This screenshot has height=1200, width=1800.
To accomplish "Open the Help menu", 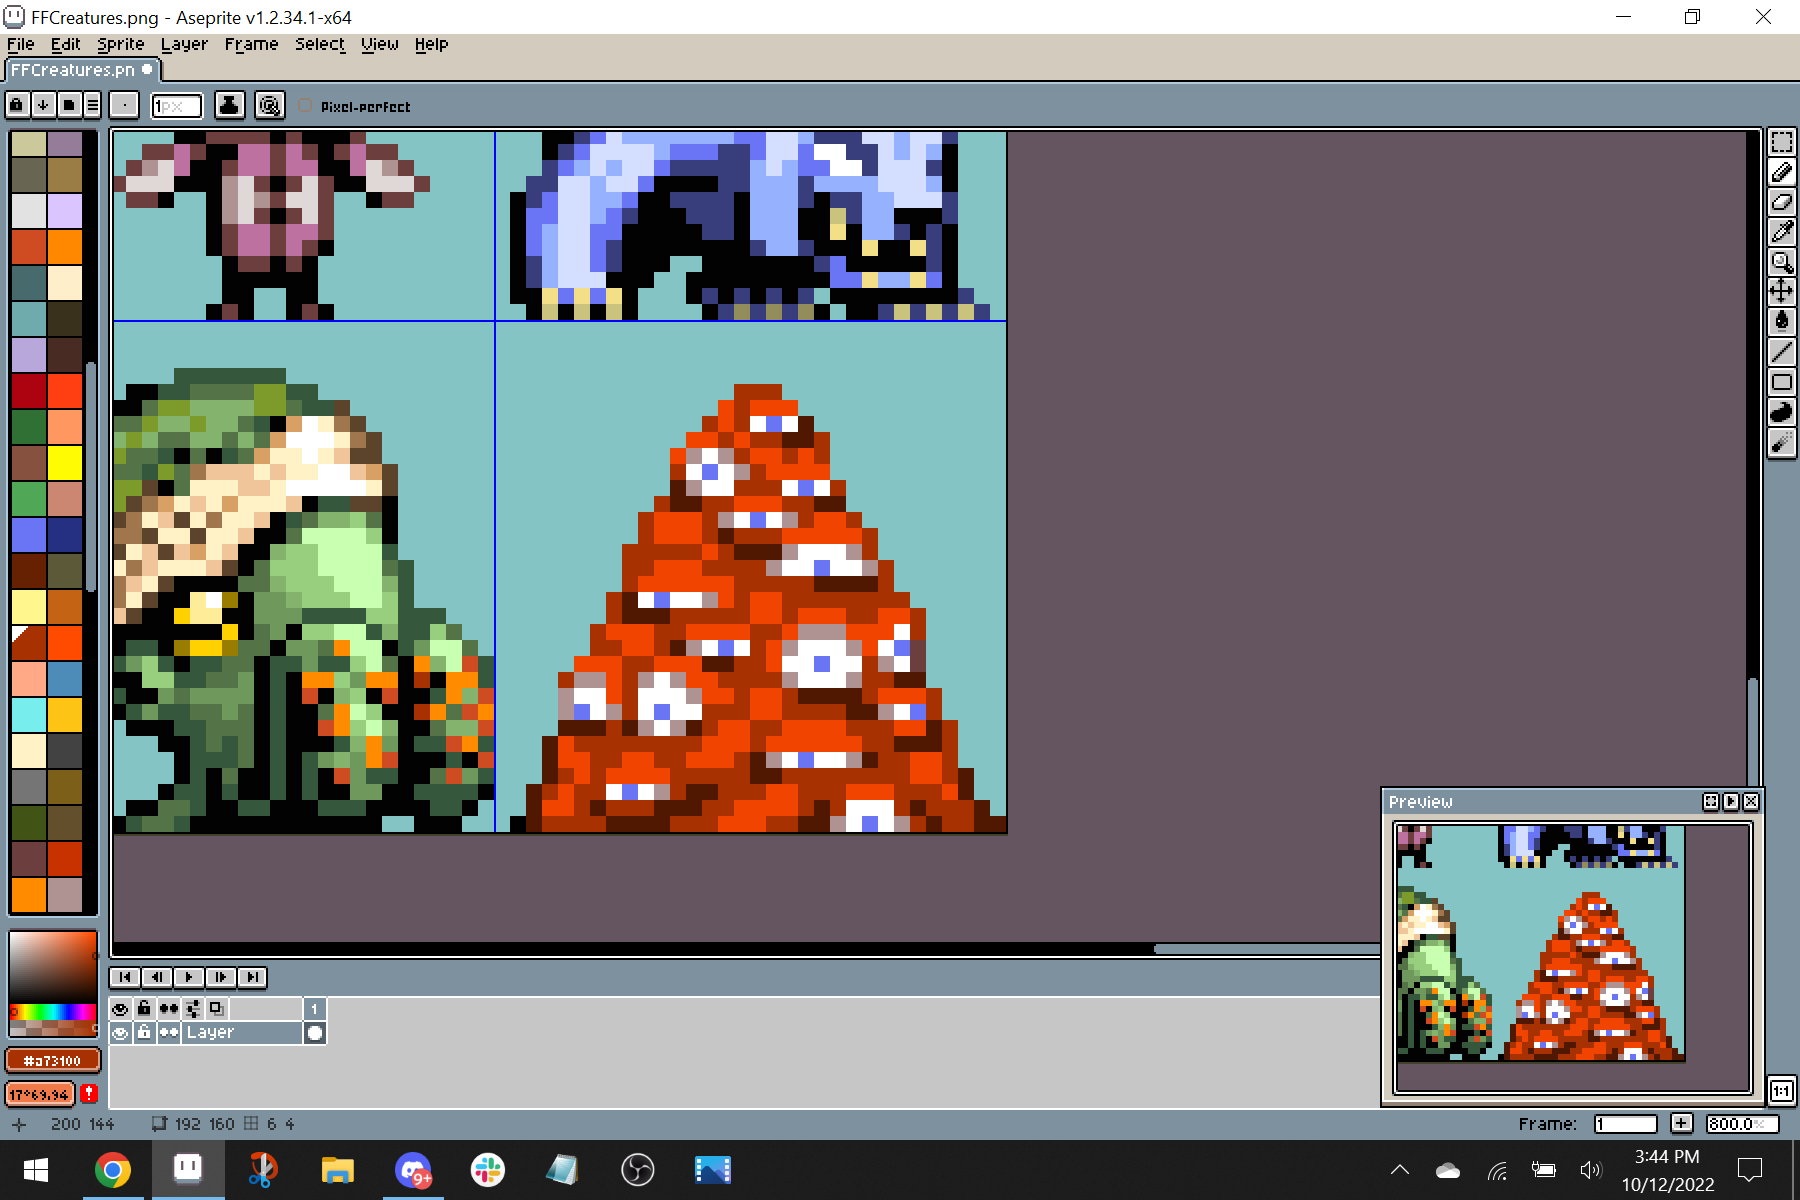I will pos(431,44).
